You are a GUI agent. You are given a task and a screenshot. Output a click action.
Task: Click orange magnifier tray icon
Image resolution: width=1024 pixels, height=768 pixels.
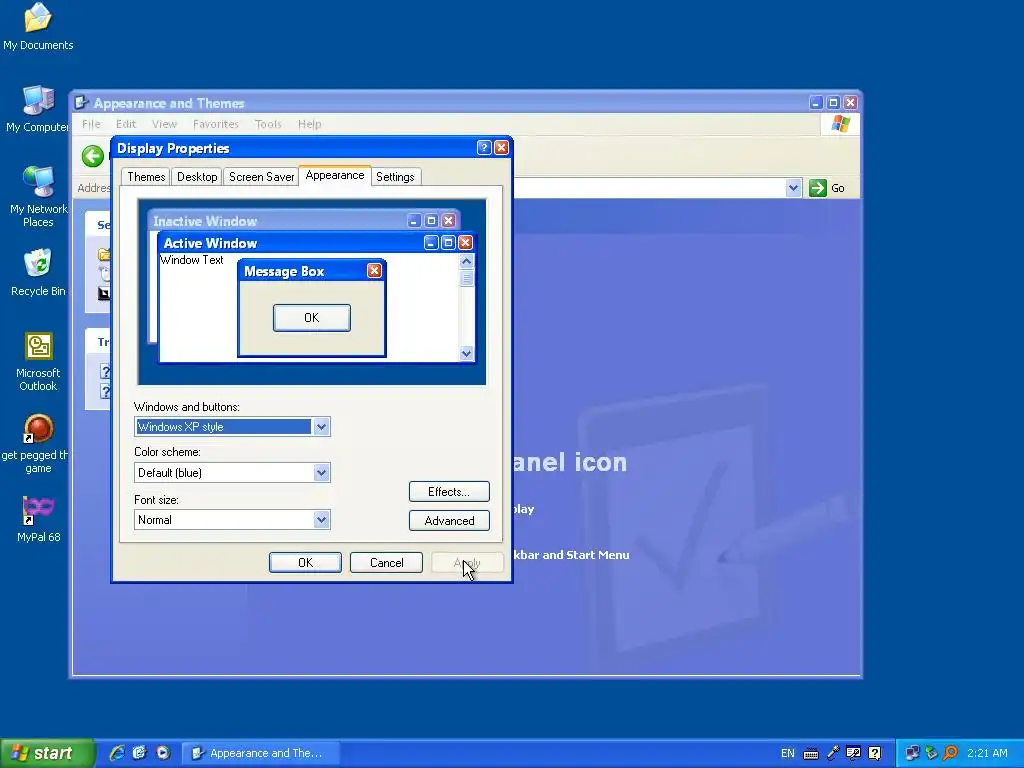[951, 753]
